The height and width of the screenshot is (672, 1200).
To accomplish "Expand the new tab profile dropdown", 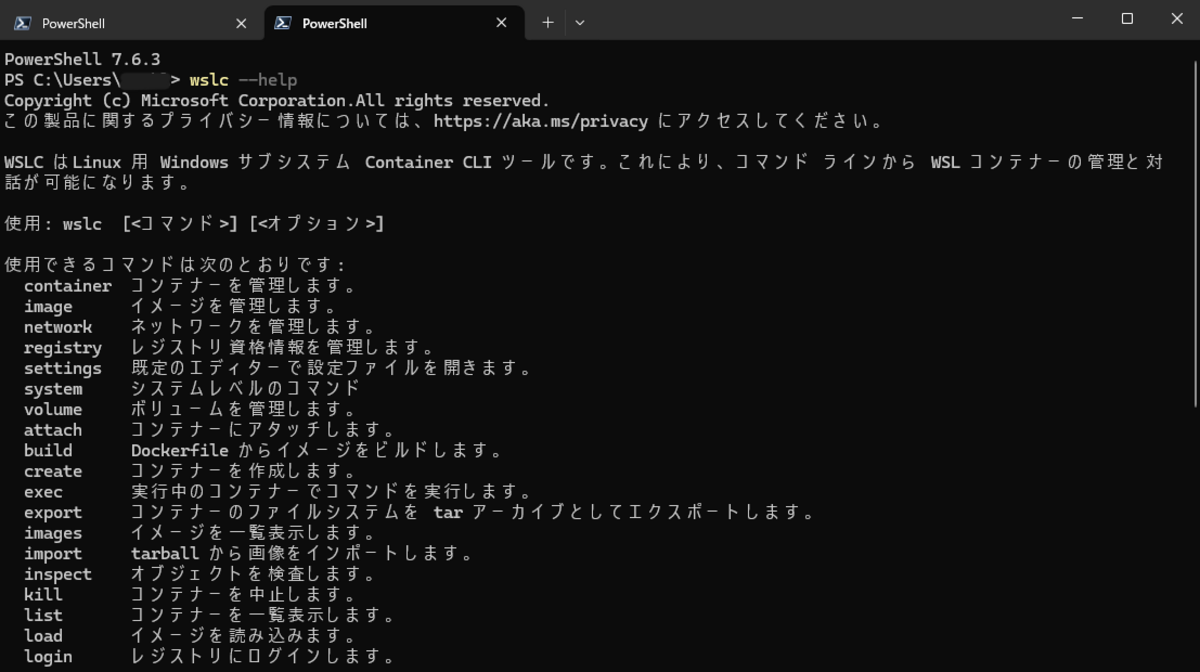I will [580, 22].
